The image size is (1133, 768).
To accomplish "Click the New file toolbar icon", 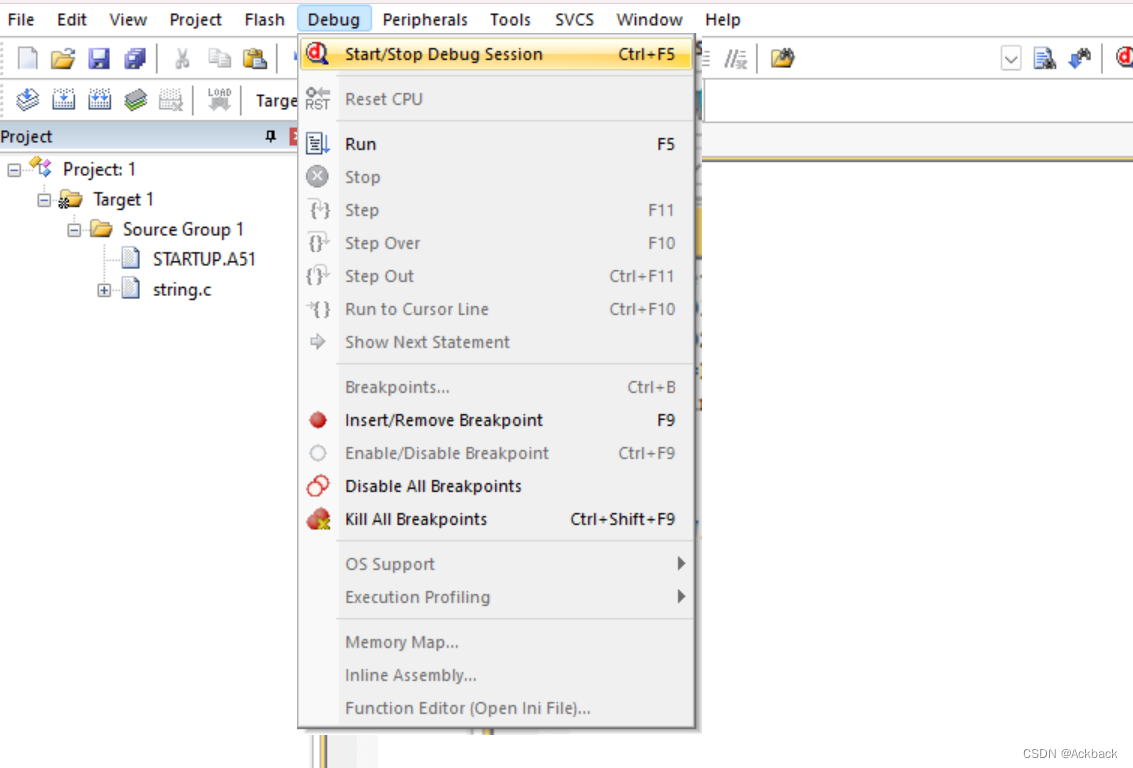I will 27,58.
